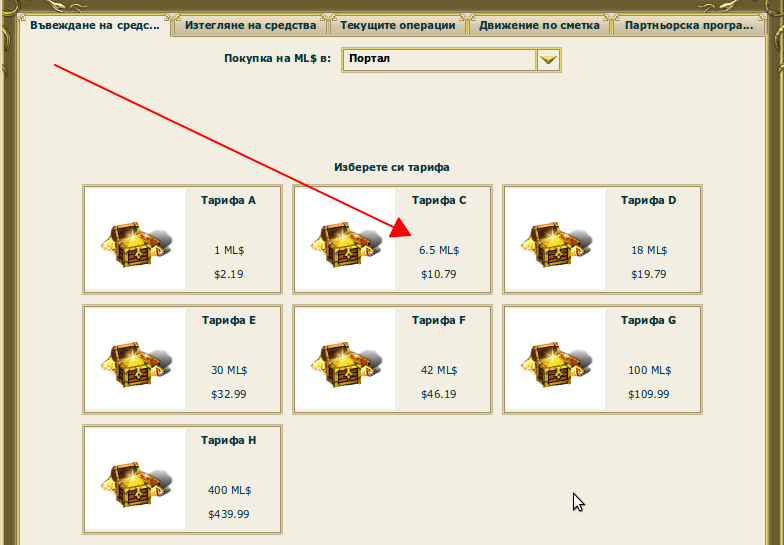The image size is (784, 545).
Task: Open the Портал purchase location combo box
Action: coord(438,60)
